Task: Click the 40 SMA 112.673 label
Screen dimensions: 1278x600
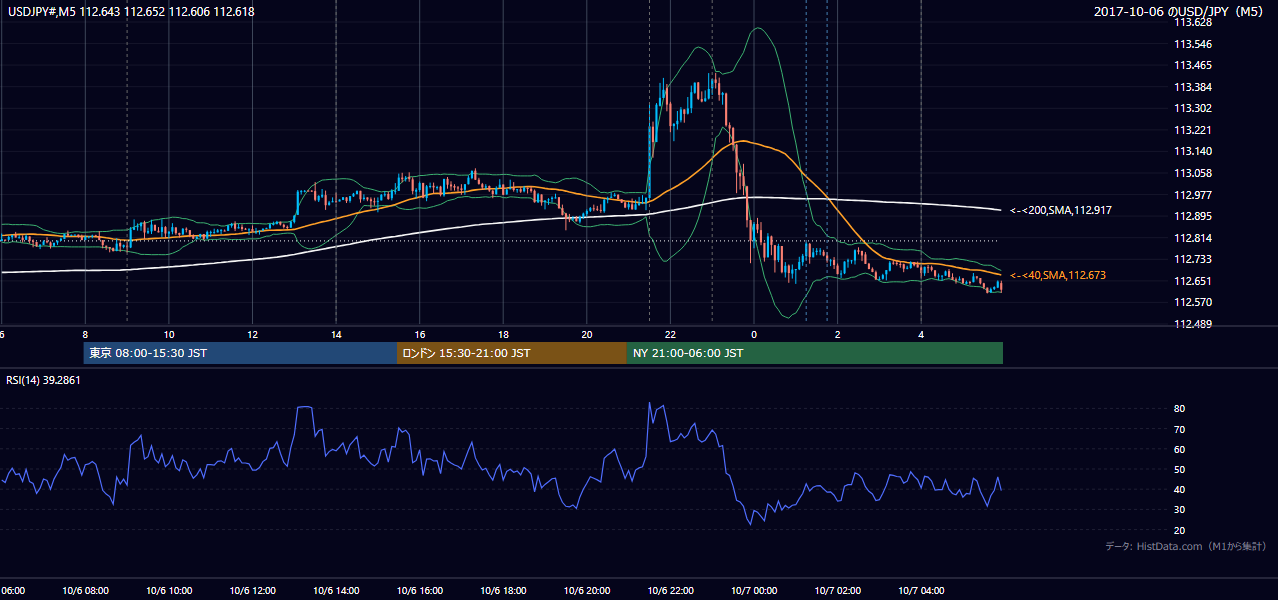Action: click(x=1058, y=275)
